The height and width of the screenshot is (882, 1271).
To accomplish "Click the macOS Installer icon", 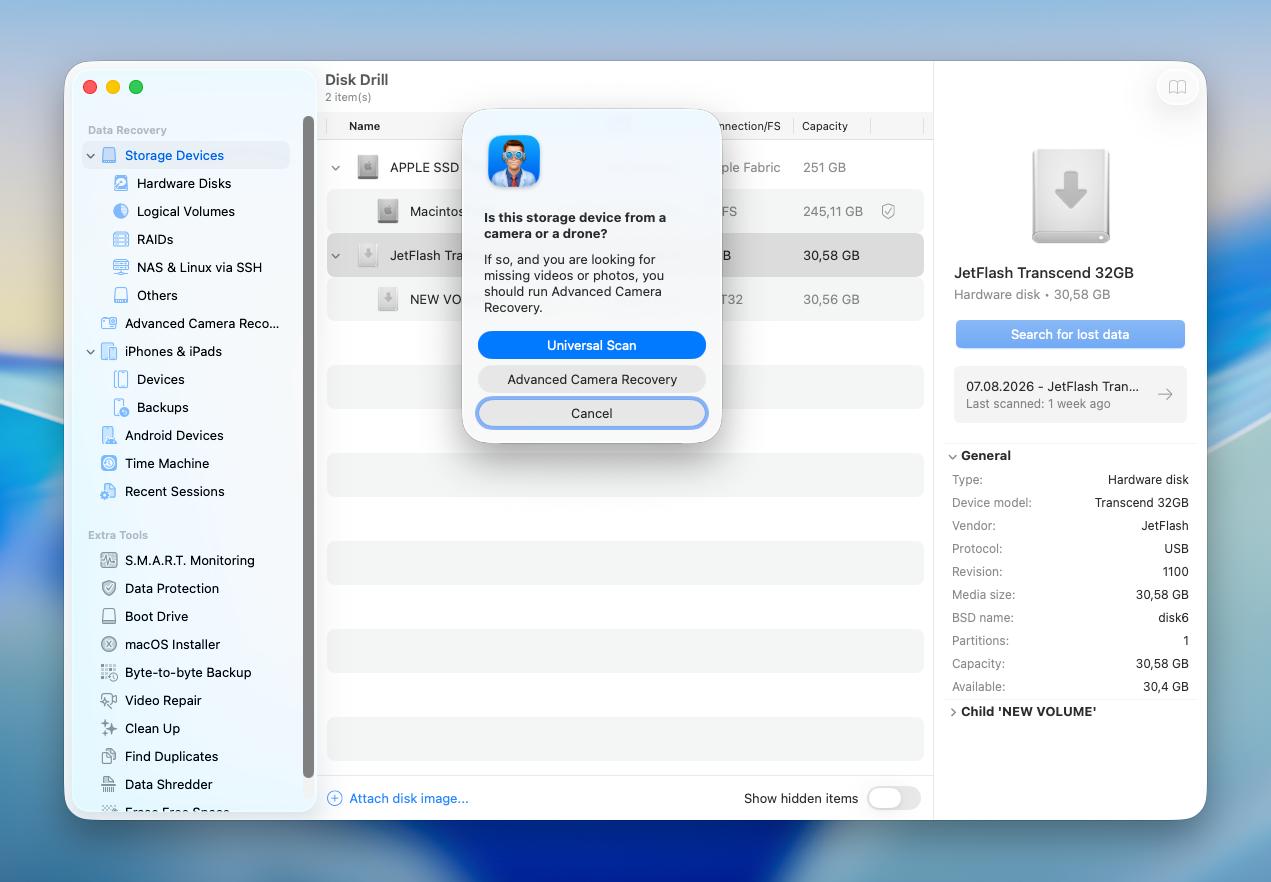I will 109,644.
